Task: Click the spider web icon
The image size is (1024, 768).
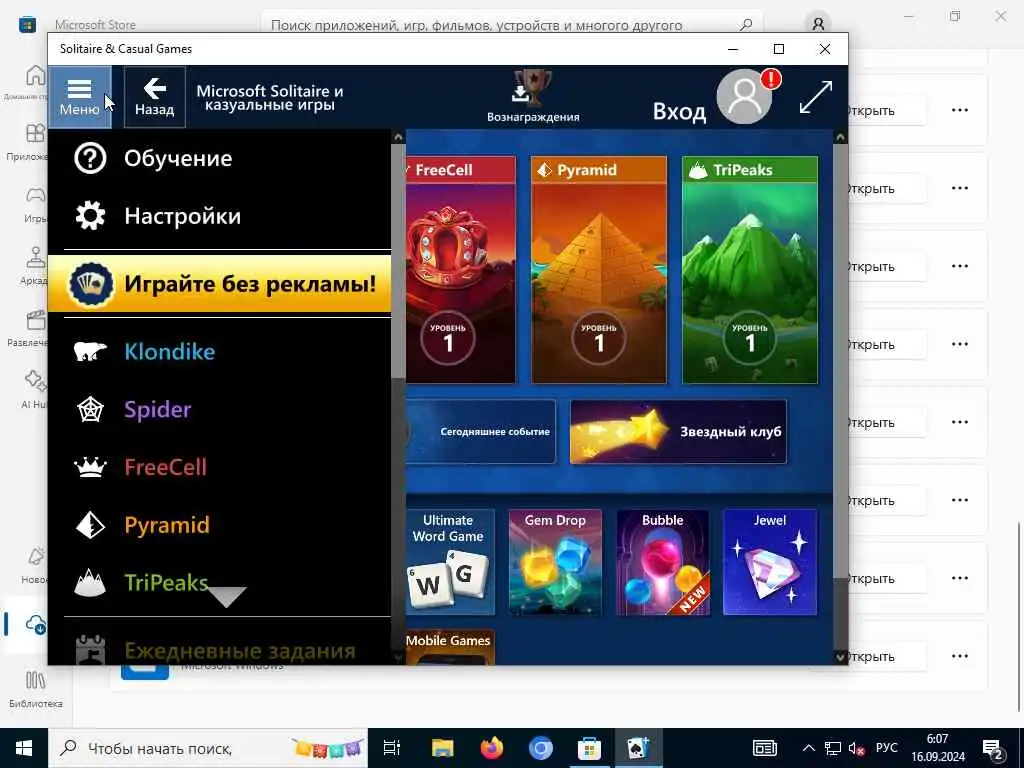Action: (x=90, y=409)
